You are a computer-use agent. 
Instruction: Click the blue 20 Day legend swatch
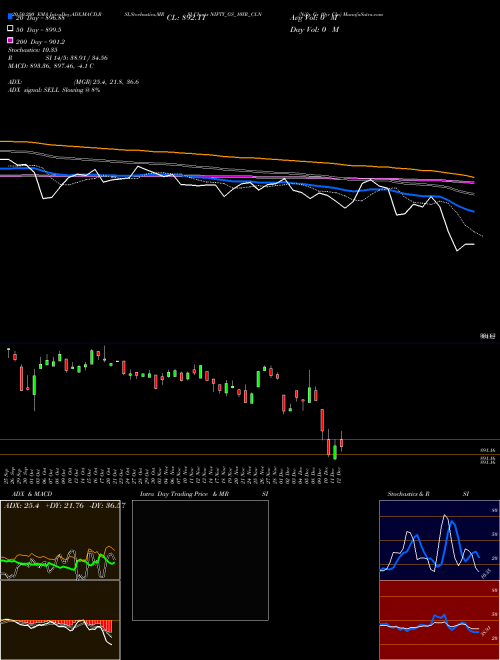coord(11,17)
